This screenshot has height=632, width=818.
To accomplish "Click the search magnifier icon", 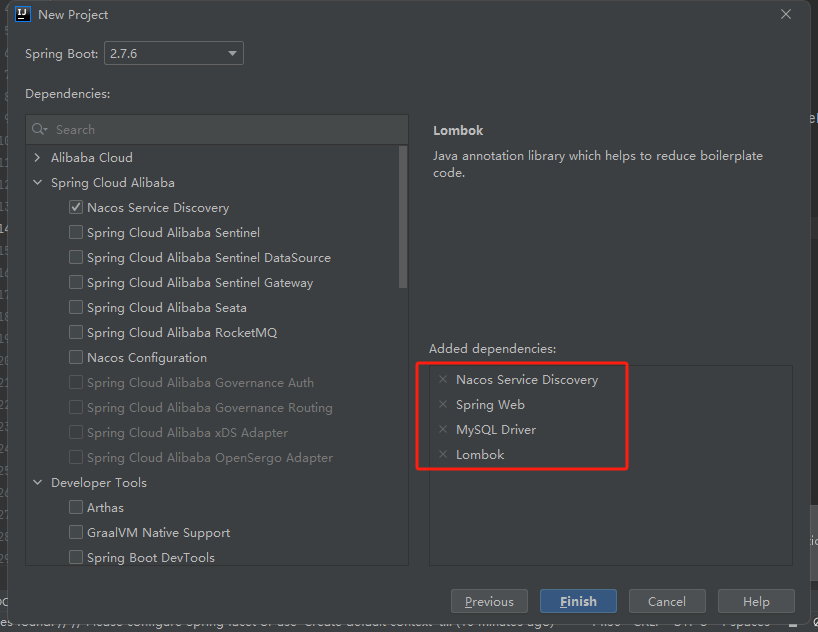I will pos(39,129).
